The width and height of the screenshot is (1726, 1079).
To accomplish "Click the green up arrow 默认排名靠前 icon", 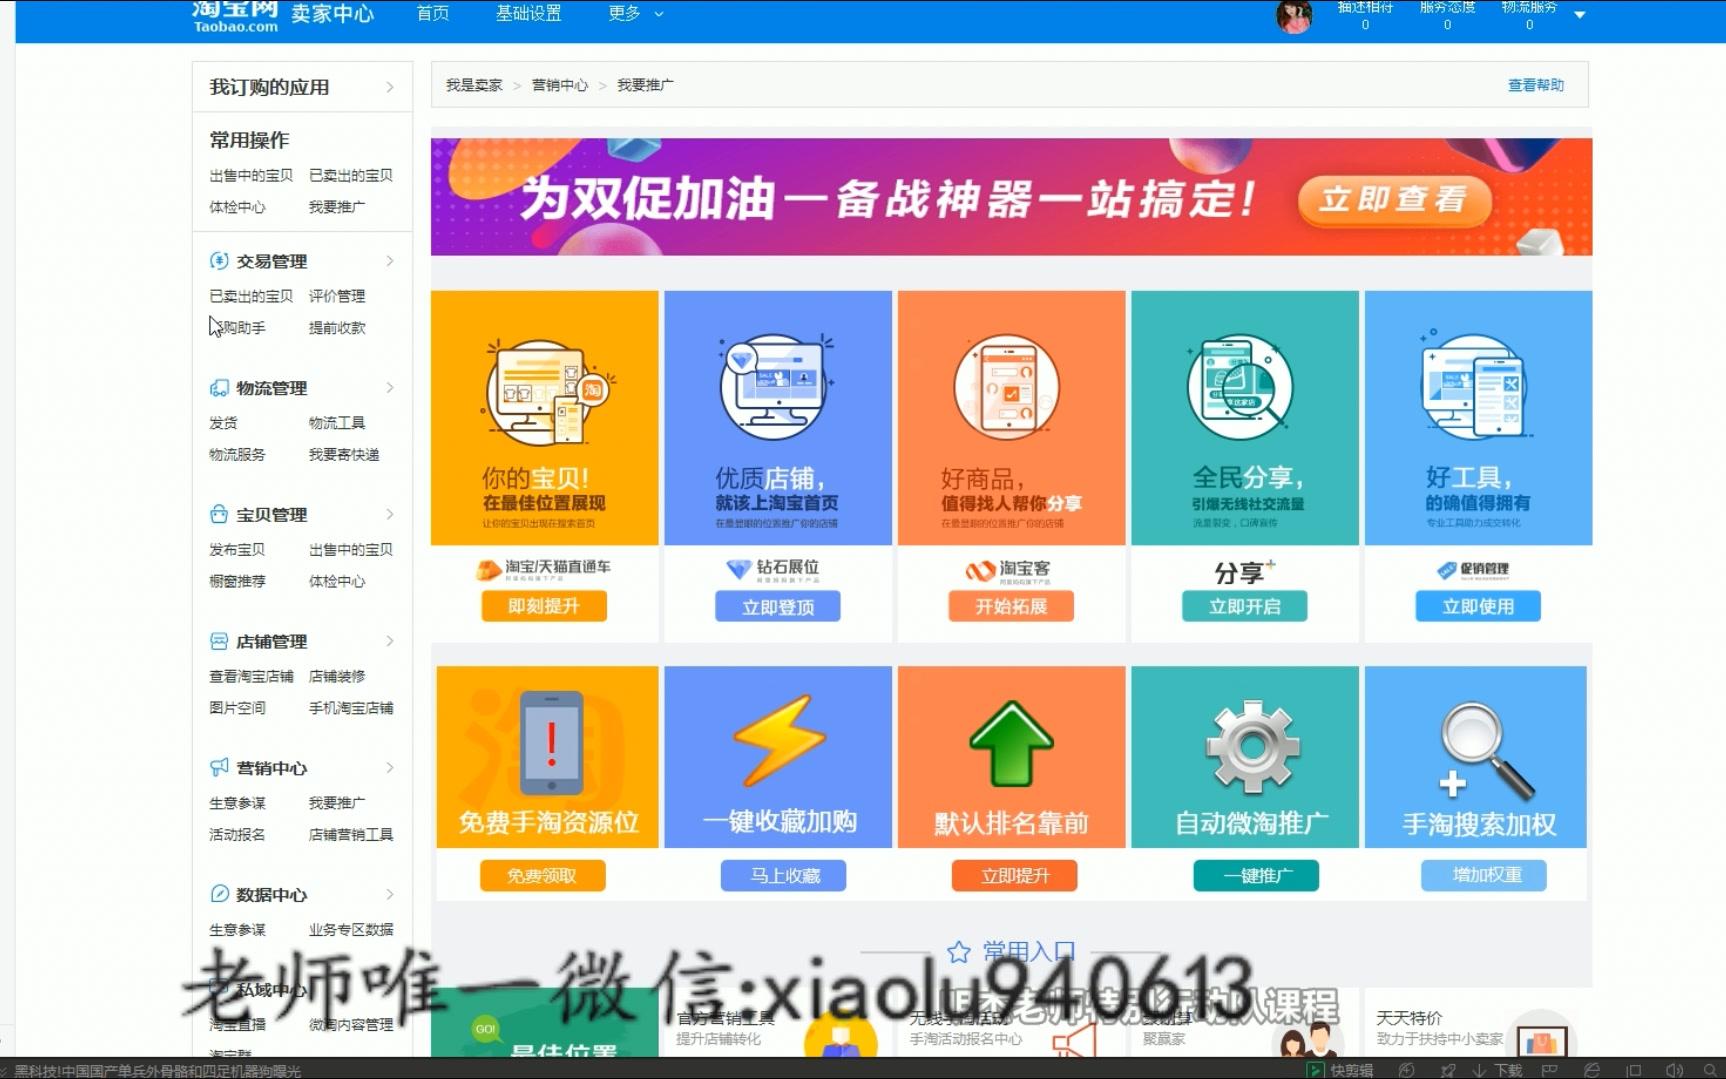I will pyautogui.click(x=1012, y=745).
